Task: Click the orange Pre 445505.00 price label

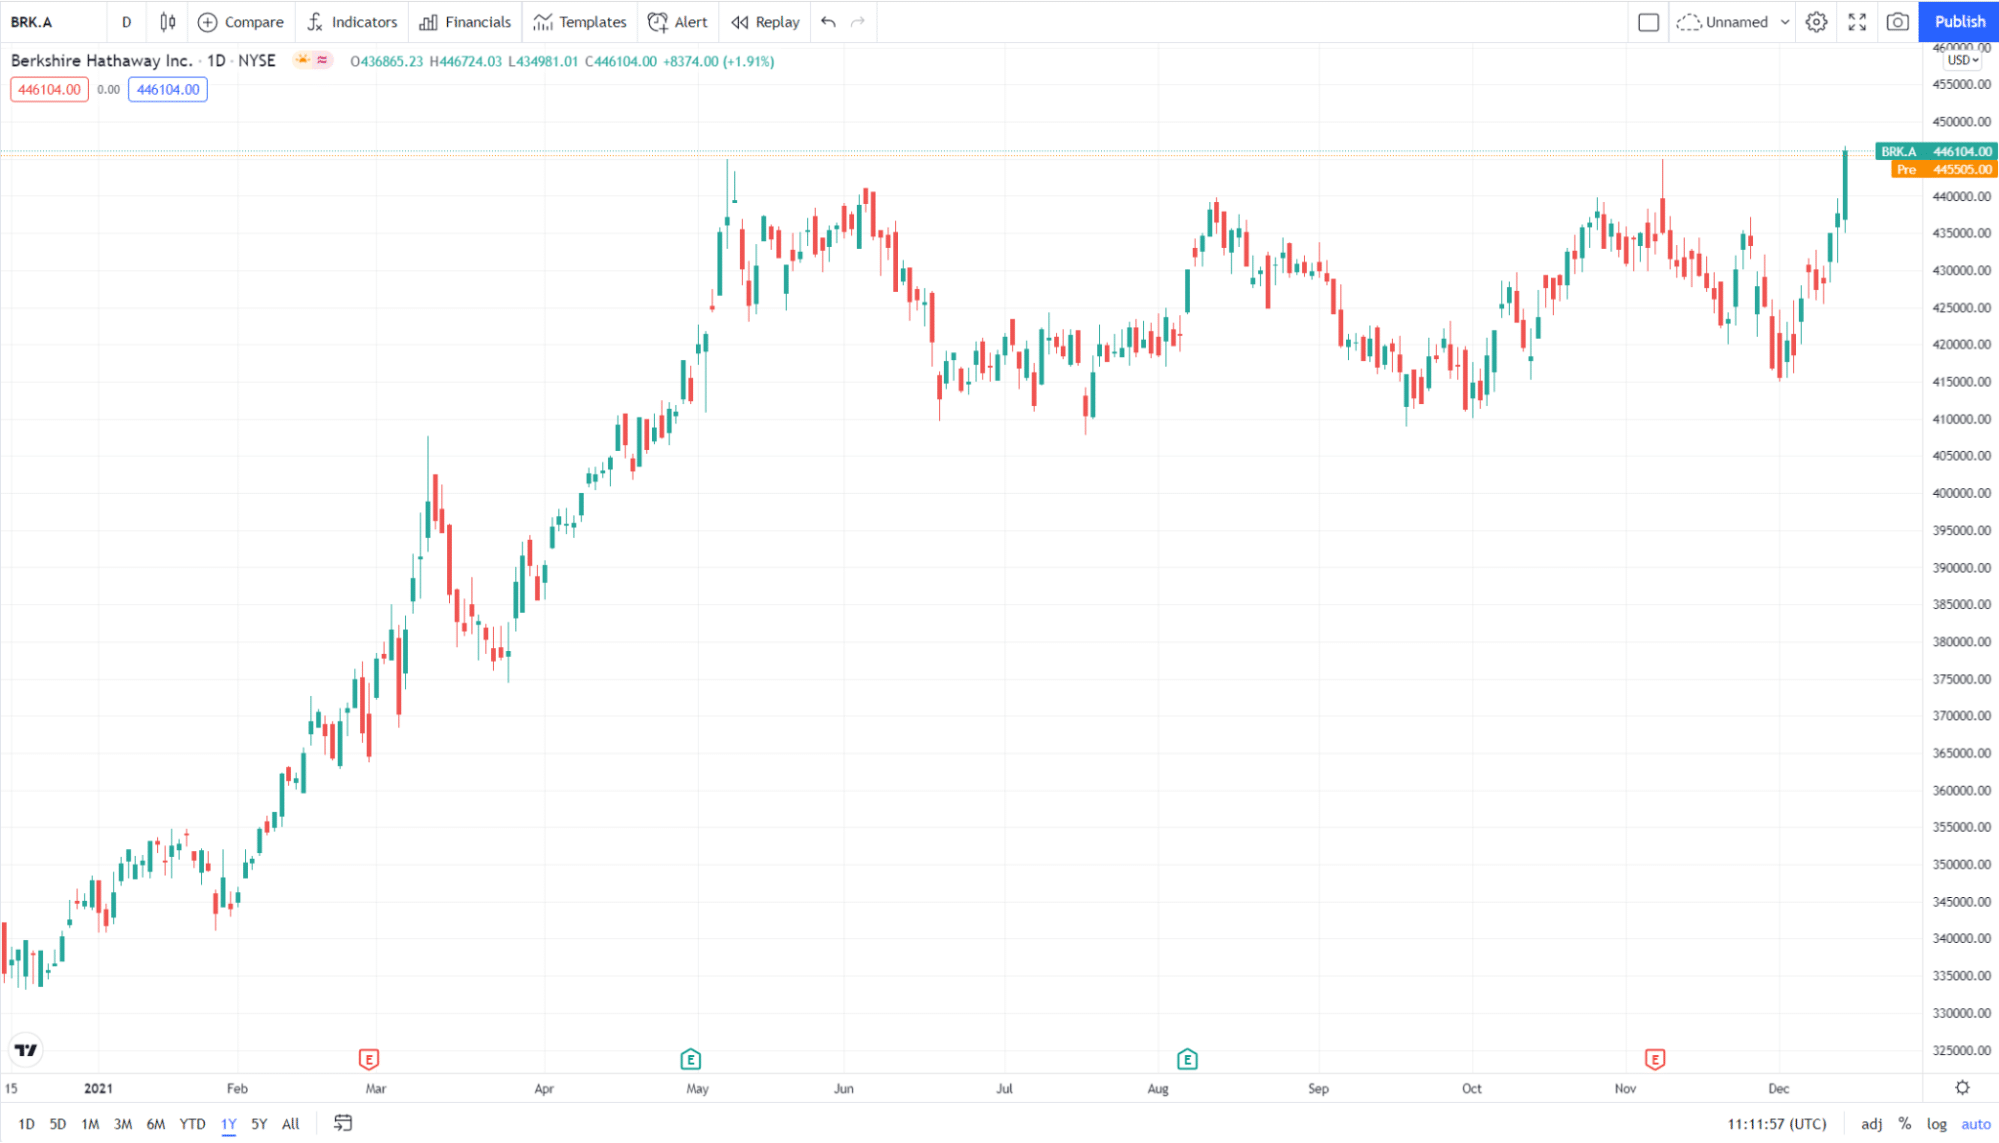Action: click(x=1944, y=170)
